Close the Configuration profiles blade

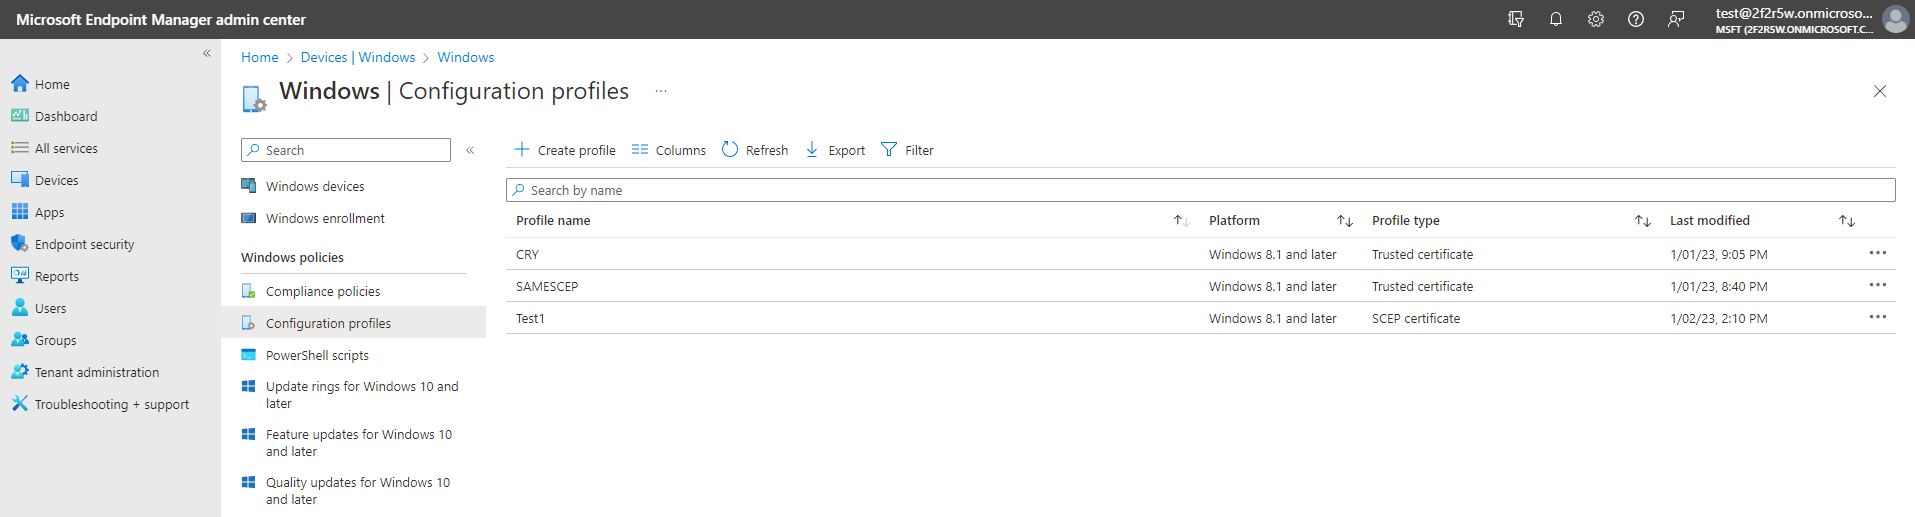(x=1880, y=91)
